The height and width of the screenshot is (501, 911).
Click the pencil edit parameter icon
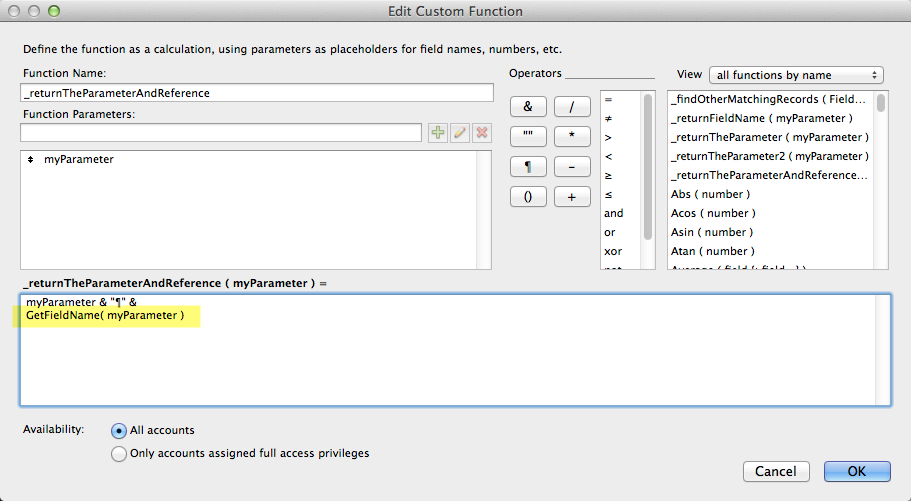(459, 133)
